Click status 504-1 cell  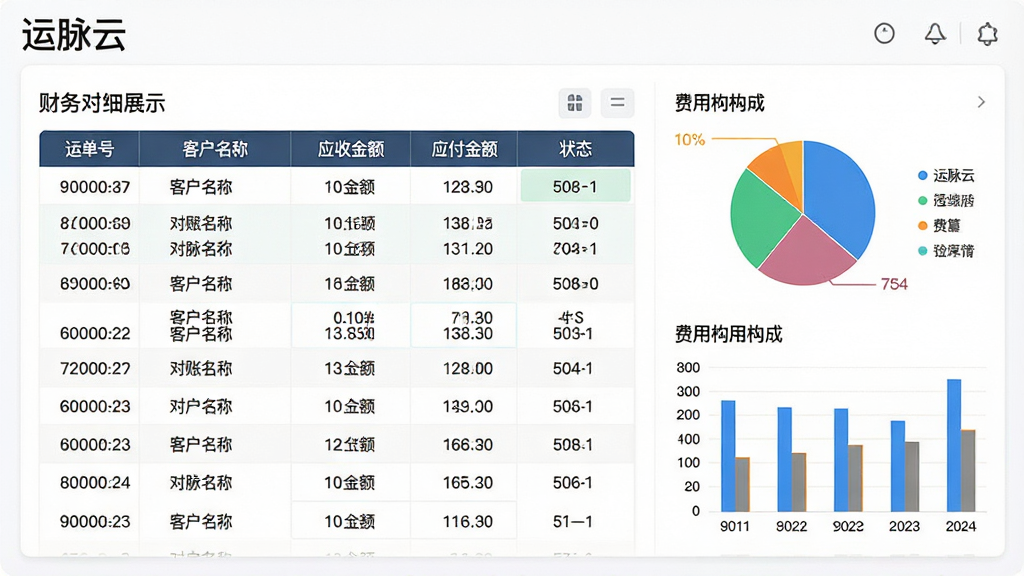(573, 368)
